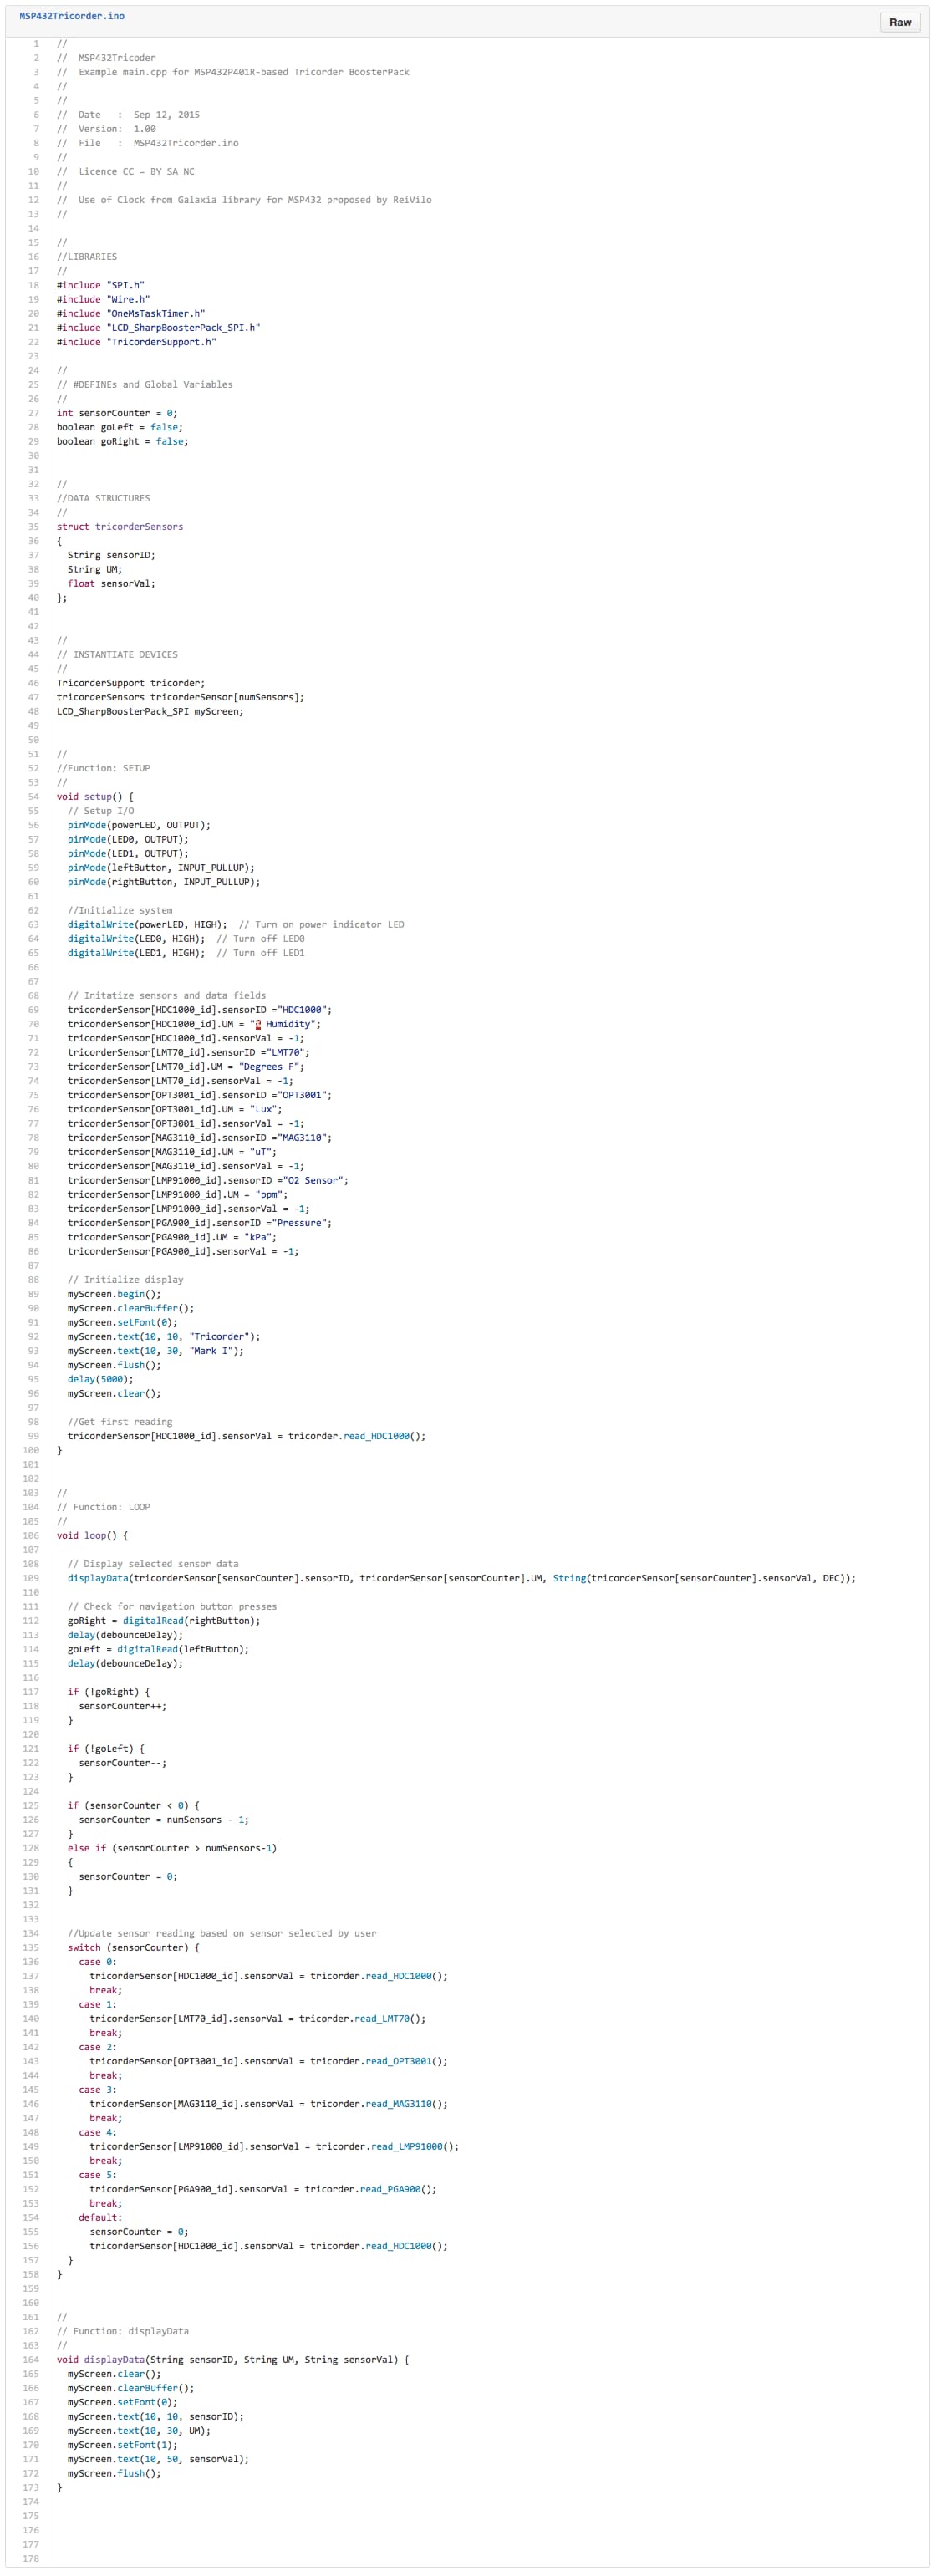
Task: Open the MSP432Tricorder.ino file name link
Action: pyautogui.click(x=72, y=16)
